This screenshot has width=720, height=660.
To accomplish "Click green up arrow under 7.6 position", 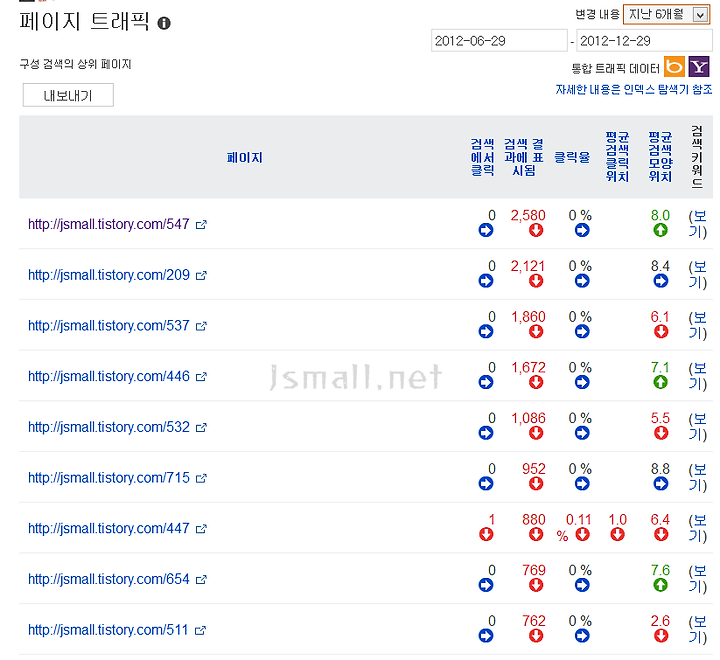I will tap(660, 585).
